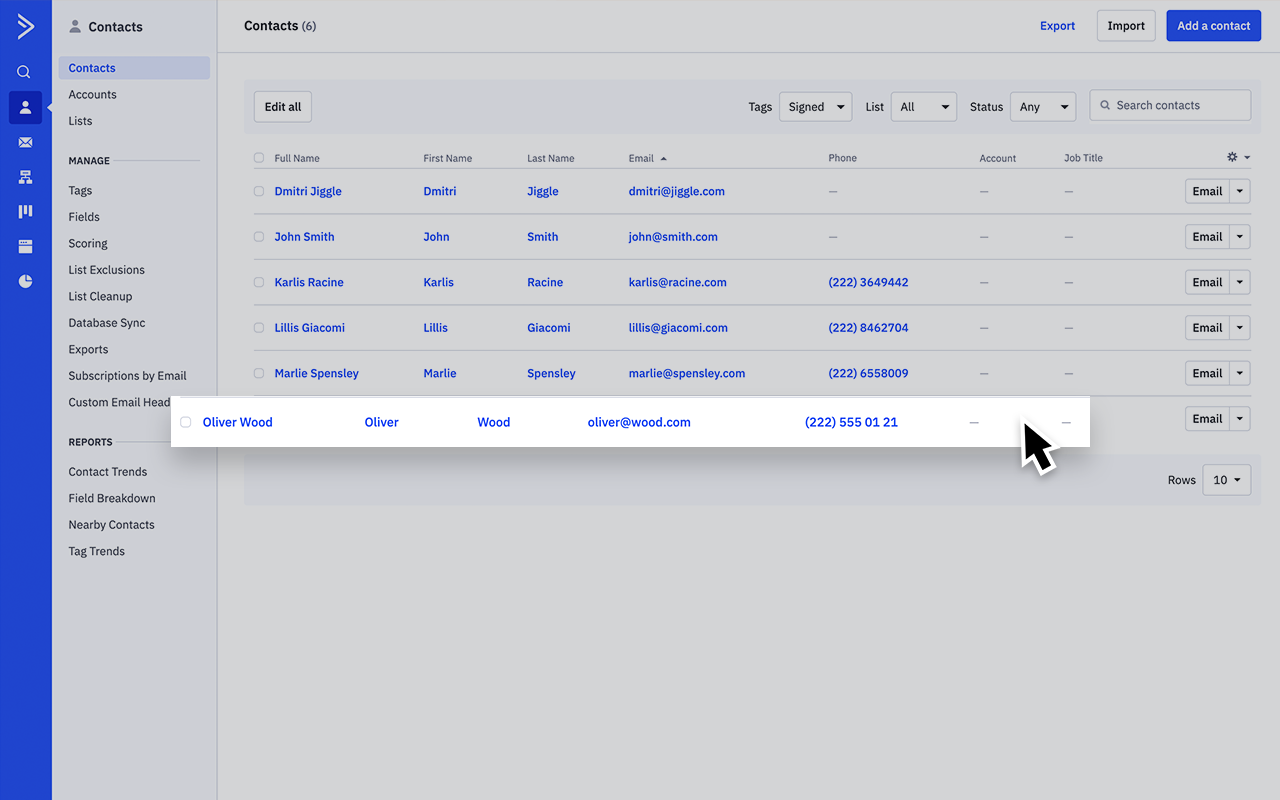Switch to the Accounts section

[x=92, y=94]
